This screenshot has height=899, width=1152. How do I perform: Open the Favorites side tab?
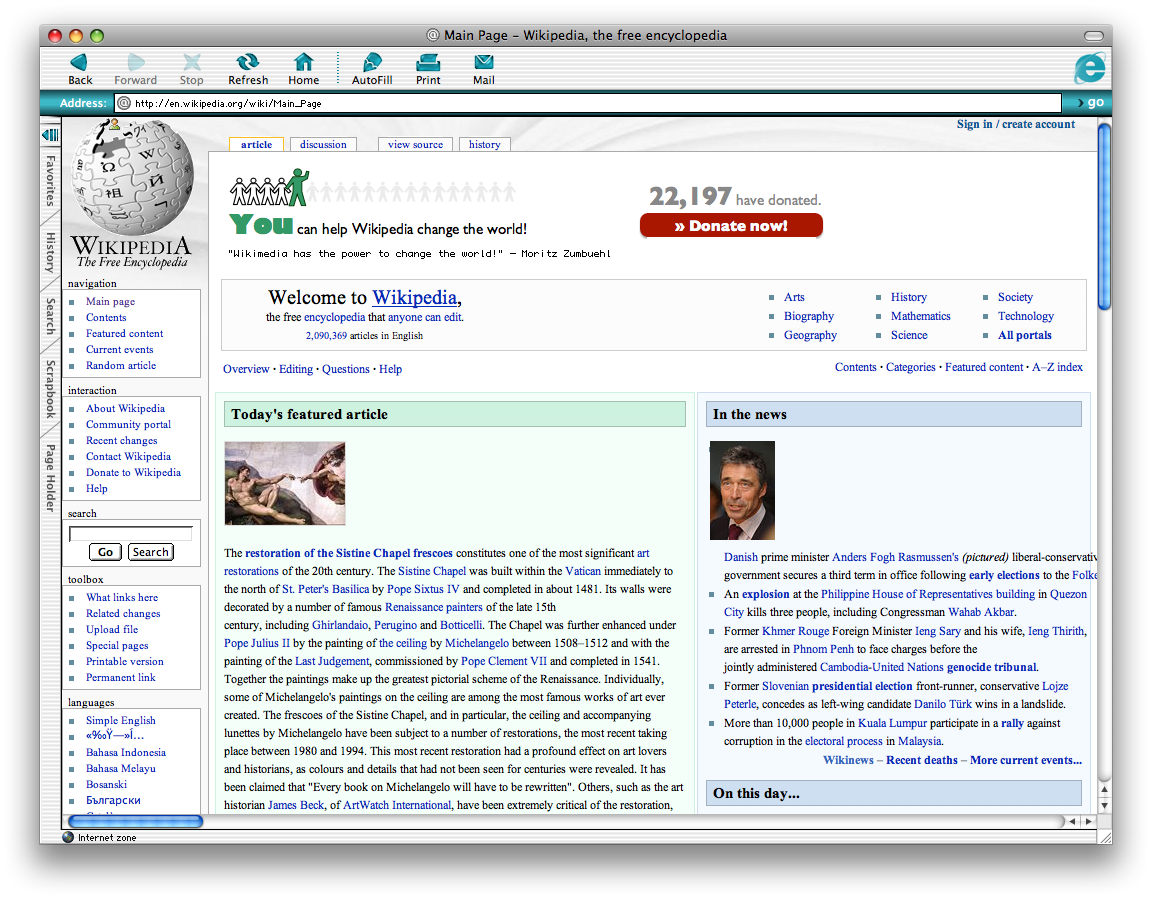point(50,181)
